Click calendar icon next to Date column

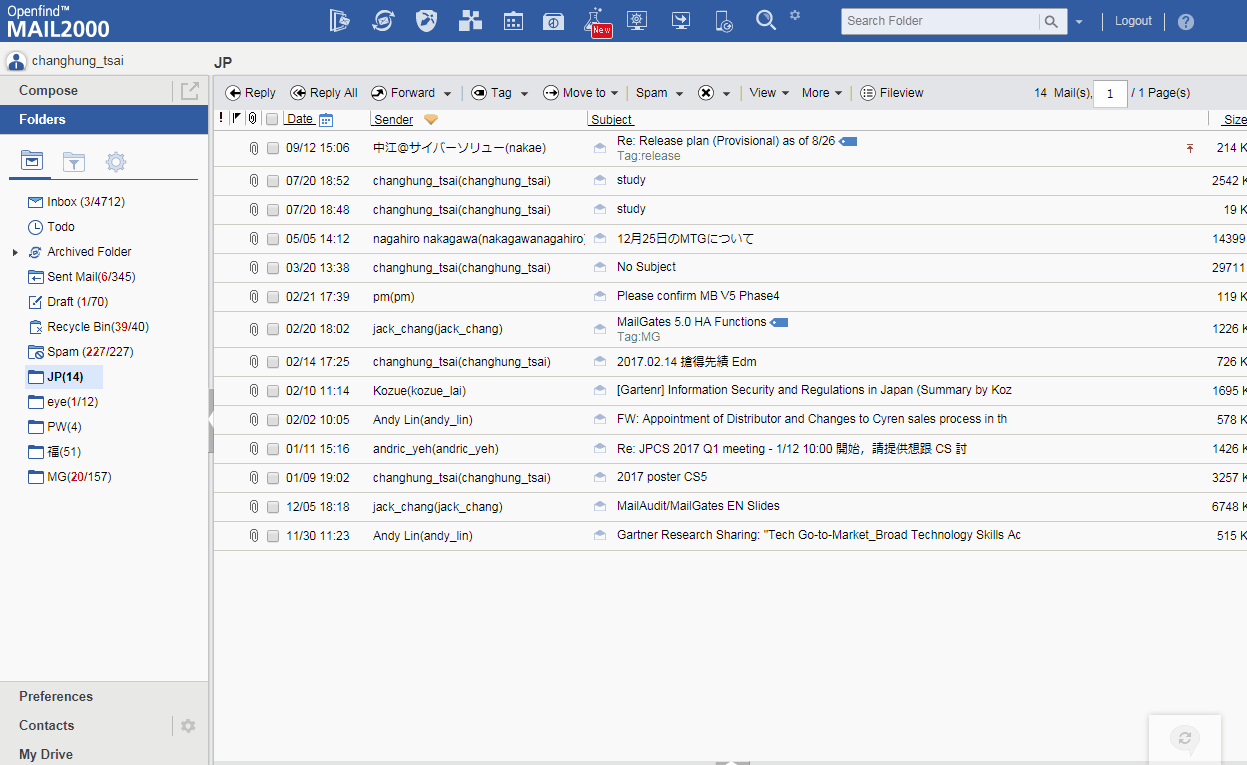click(x=325, y=120)
